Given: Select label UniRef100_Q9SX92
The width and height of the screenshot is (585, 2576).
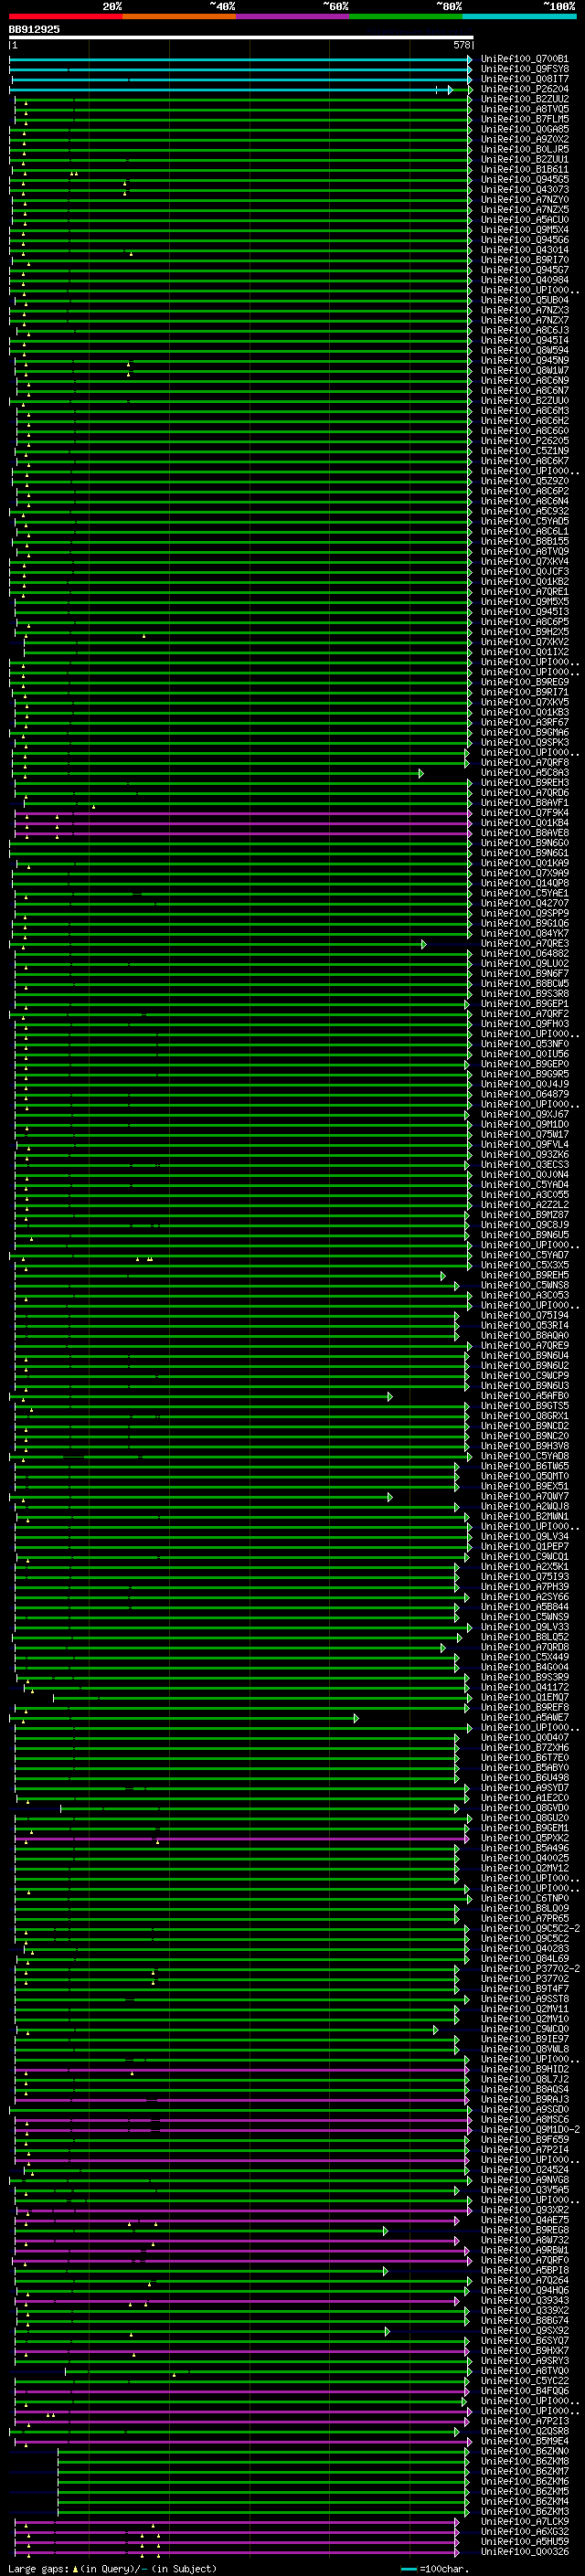Looking at the screenshot, I should 524,2332.
